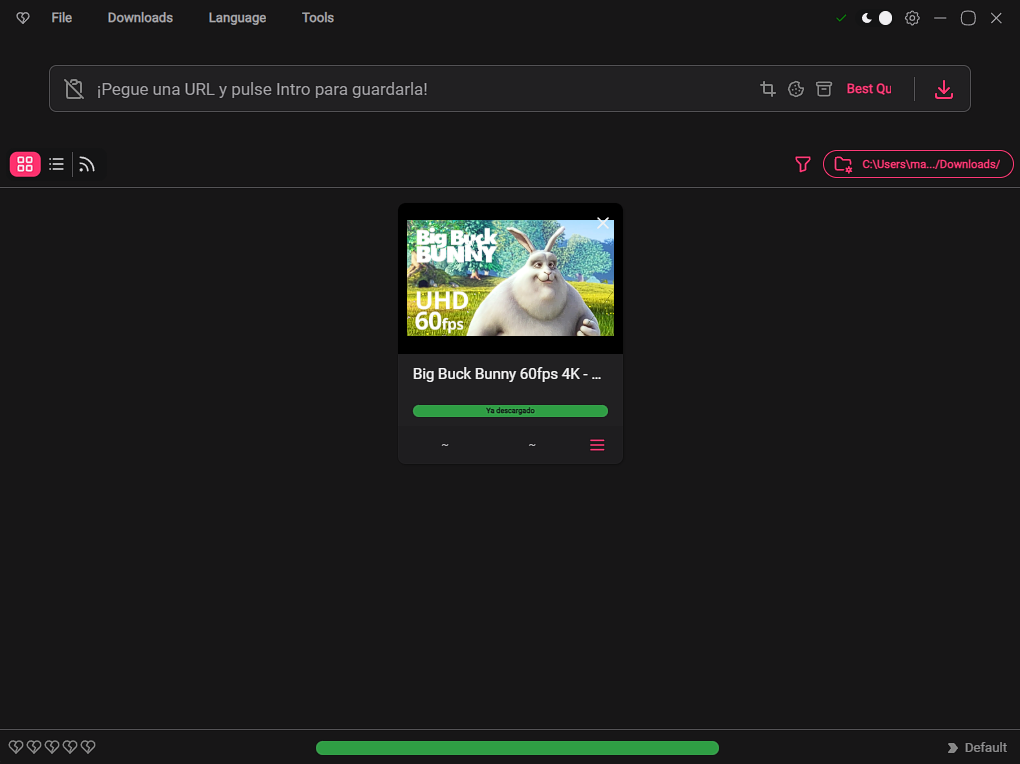Click the archive box icon in the URL bar
The height and width of the screenshot is (764, 1020).
(824, 89)
